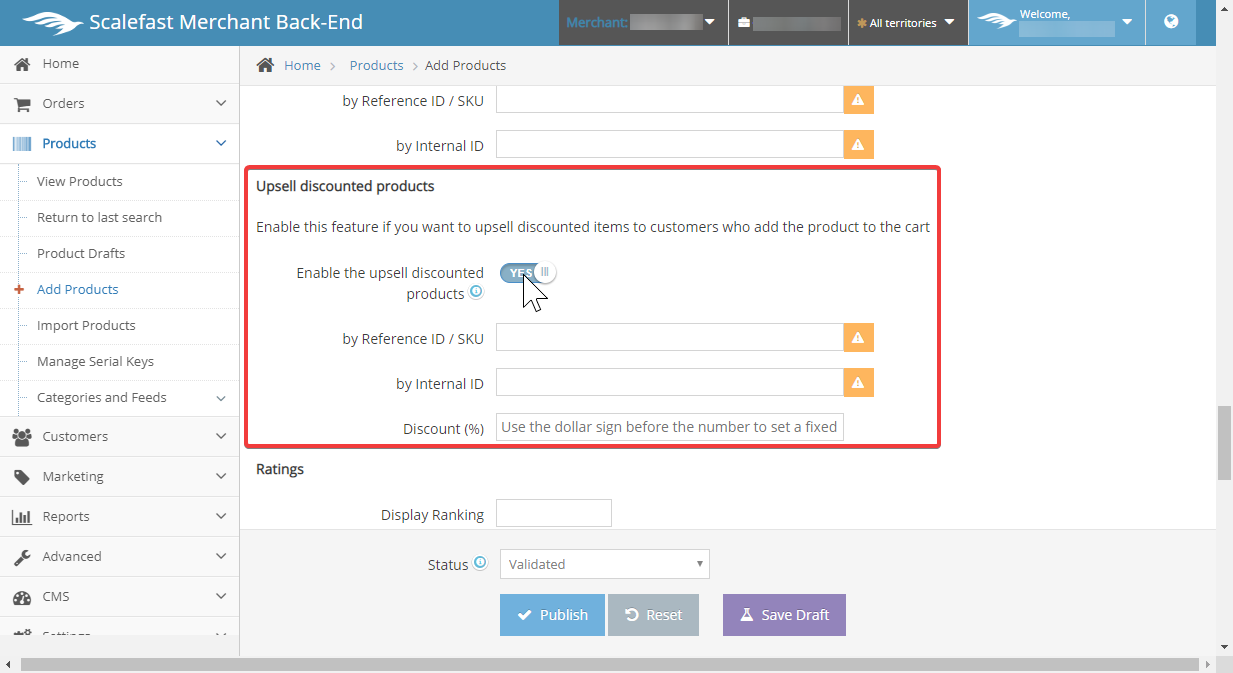The height and width of the screenshot is (673, 1233).
Task: Select Product Drafts menu item
Action: (81, 254)
